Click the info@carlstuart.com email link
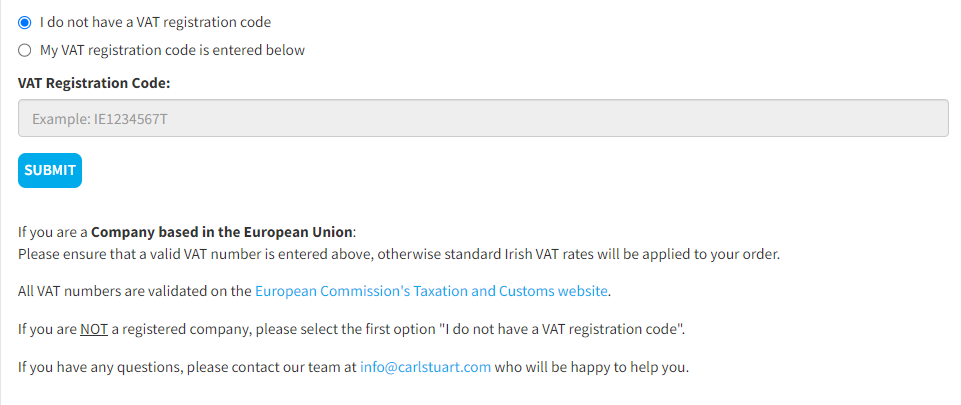961x405 pixels. 425,367
